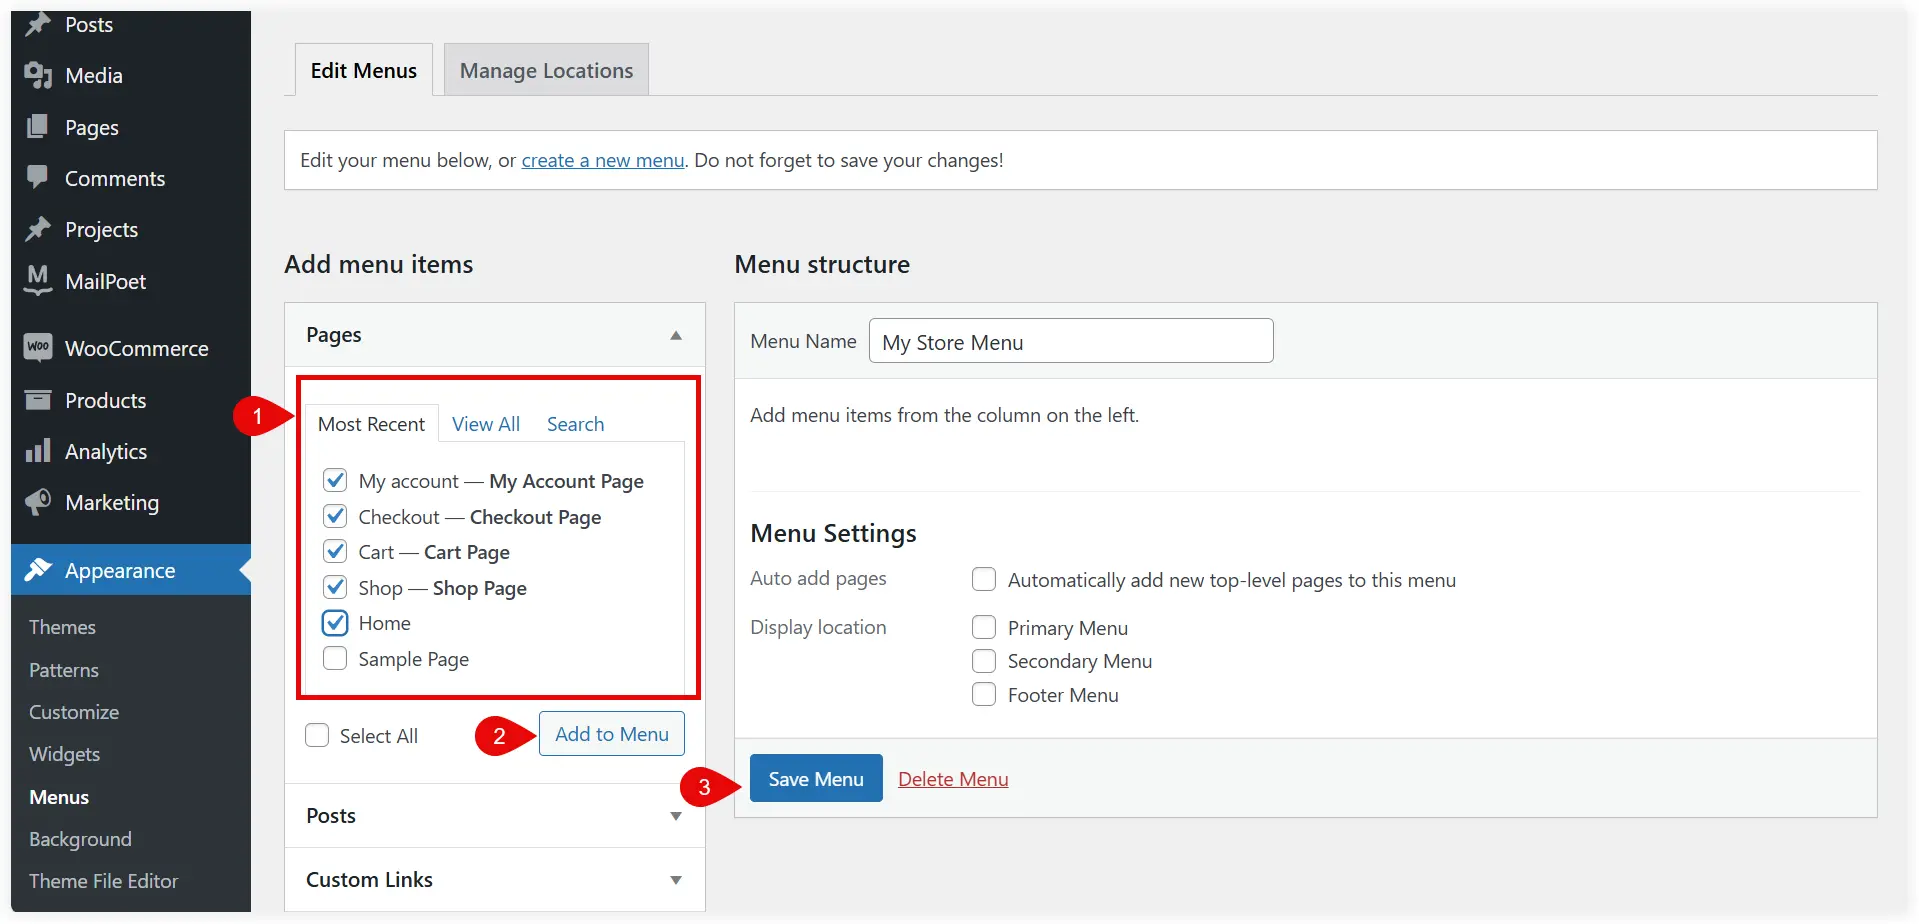Click the Comments bubble icon
1919x924 pixels.
(38, 178)
